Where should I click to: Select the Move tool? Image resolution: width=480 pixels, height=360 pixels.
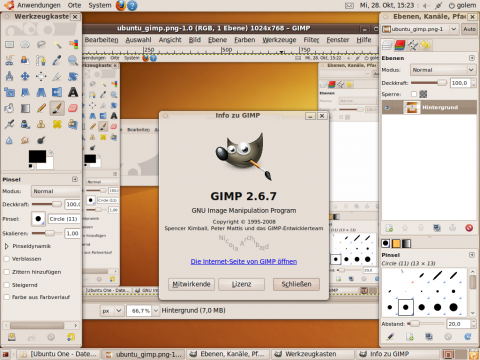tap(25, 76)
